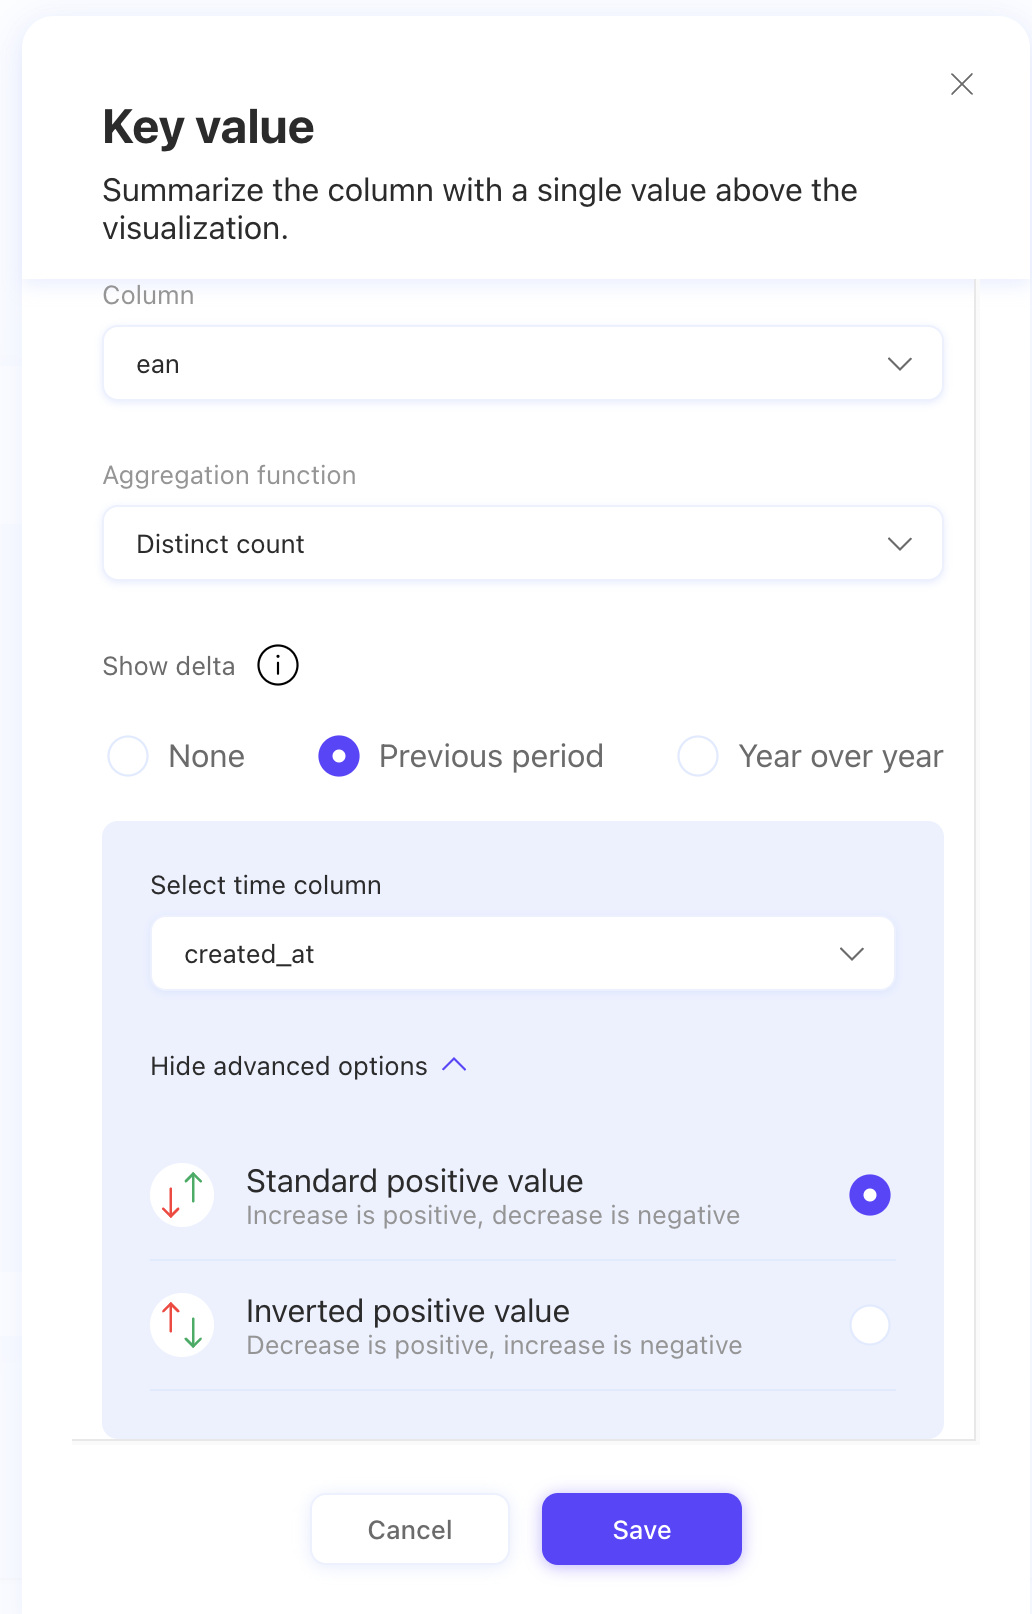Click chevron arrow in time column dropdown
The height and width of the screenshot is (1614, 1032).
tap(852, 954)
